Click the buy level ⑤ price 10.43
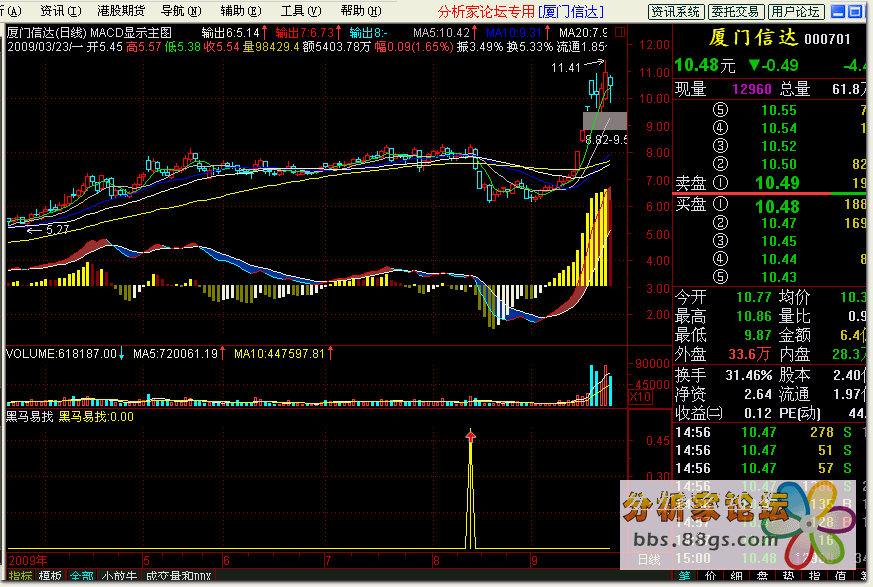 click(779, 277)
